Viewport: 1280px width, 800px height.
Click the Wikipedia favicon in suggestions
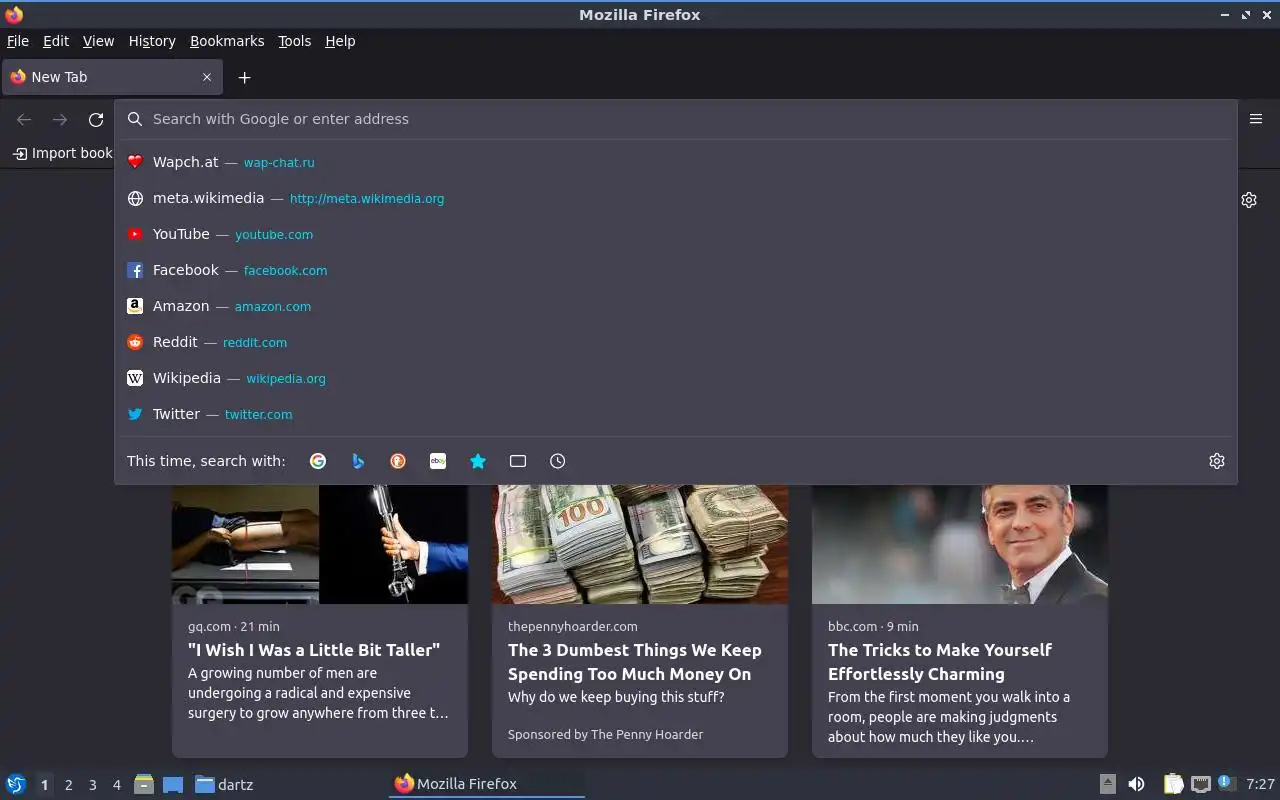[x=135, y=378]
